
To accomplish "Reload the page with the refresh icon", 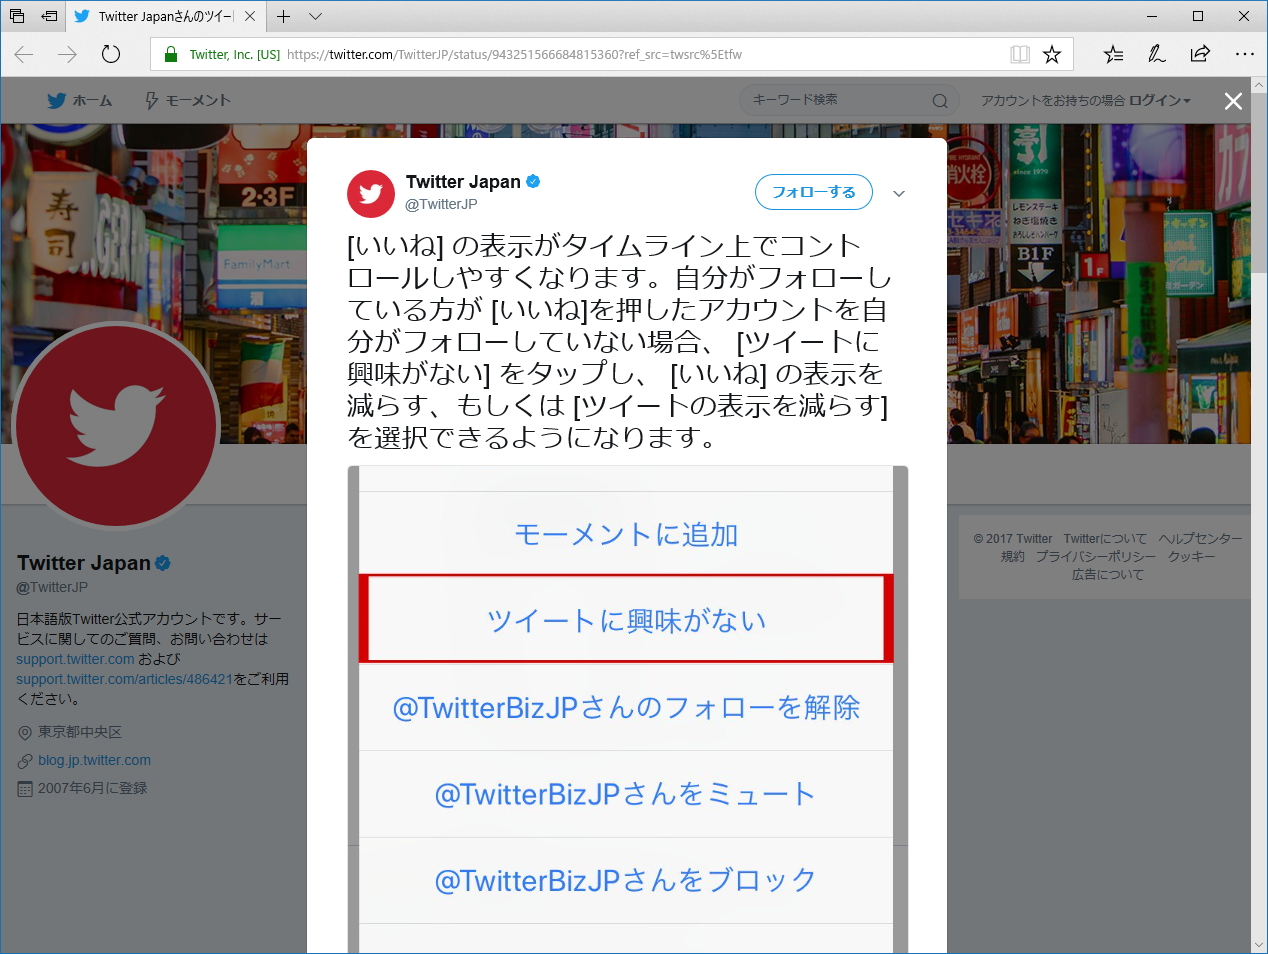I will point(110,54).
